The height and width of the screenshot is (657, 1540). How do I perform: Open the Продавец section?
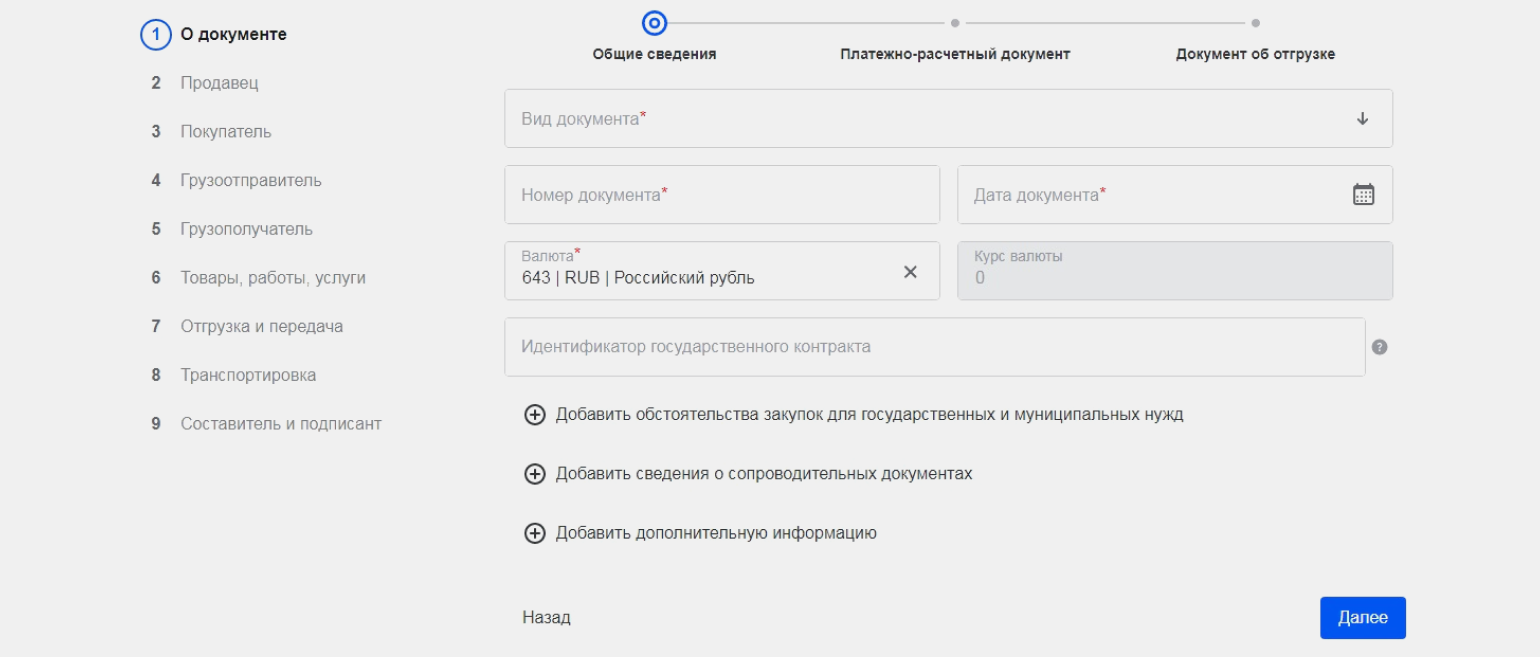coord(219,83)
